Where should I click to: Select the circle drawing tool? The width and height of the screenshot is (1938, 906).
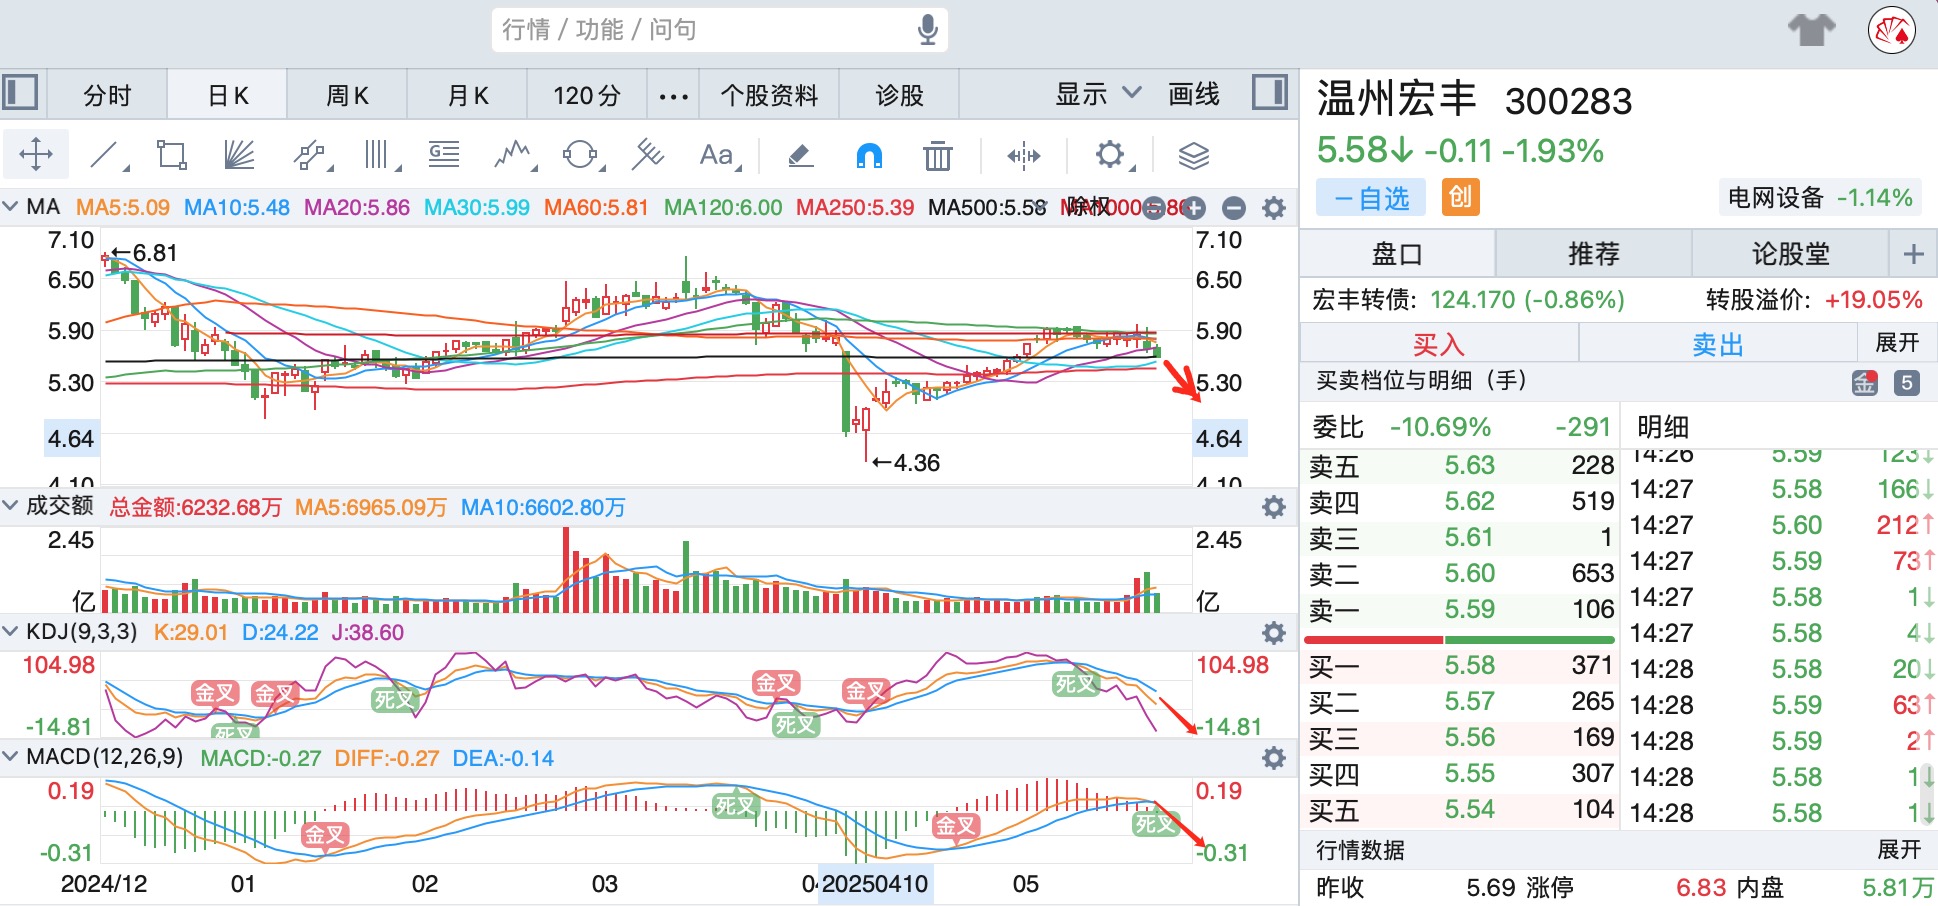coord(580,155)
